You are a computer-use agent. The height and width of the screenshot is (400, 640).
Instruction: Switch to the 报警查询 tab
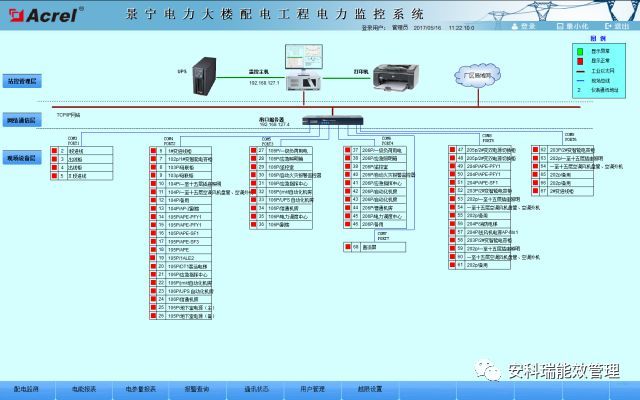pyautogui.click(x=196, y=388)
